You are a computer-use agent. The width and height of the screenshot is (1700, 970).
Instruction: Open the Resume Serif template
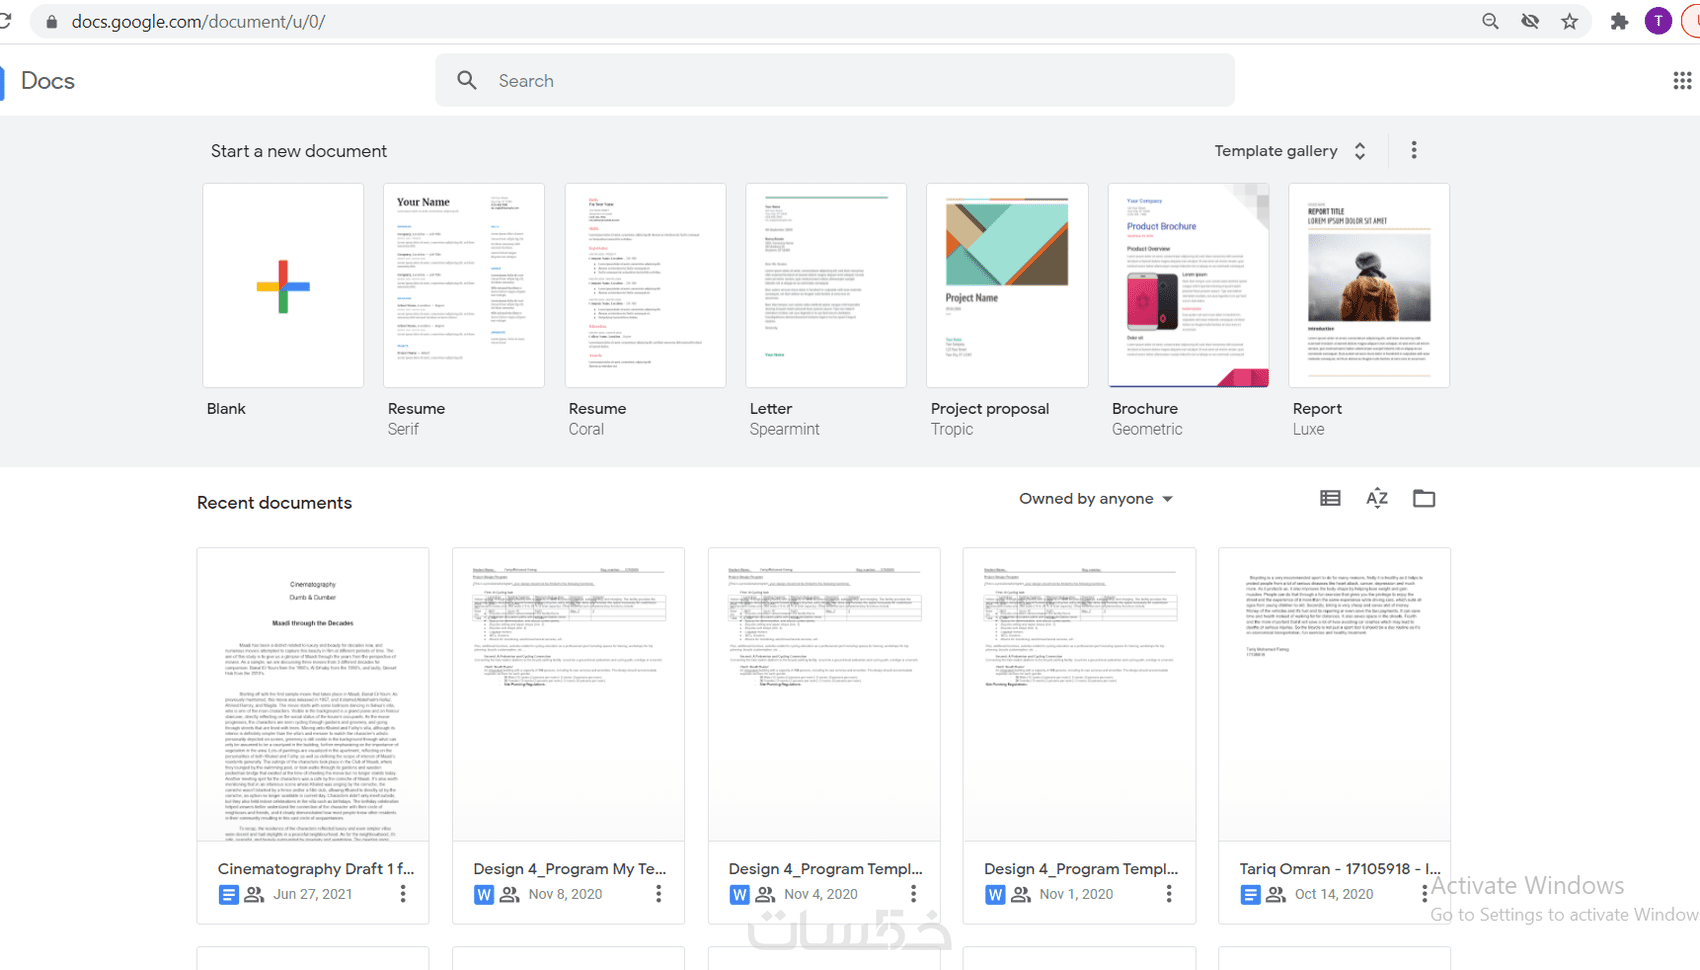pyautogui.click(x=464, y=285)
